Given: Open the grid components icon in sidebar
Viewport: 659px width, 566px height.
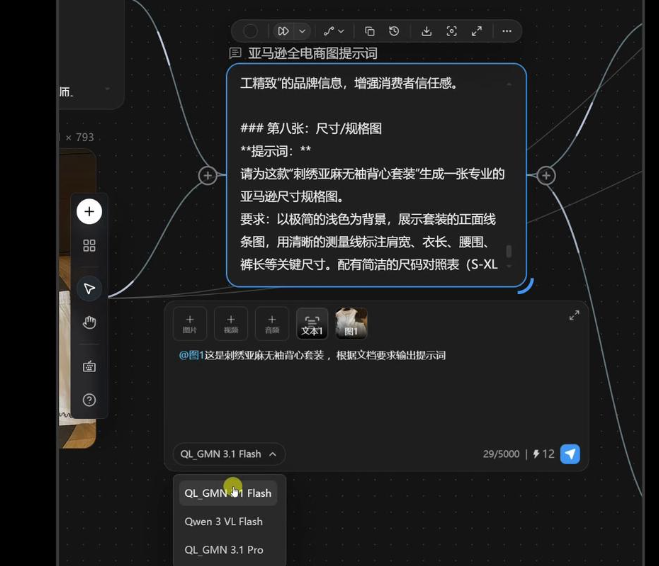Looking at the screenshot, I should [89, 245].
